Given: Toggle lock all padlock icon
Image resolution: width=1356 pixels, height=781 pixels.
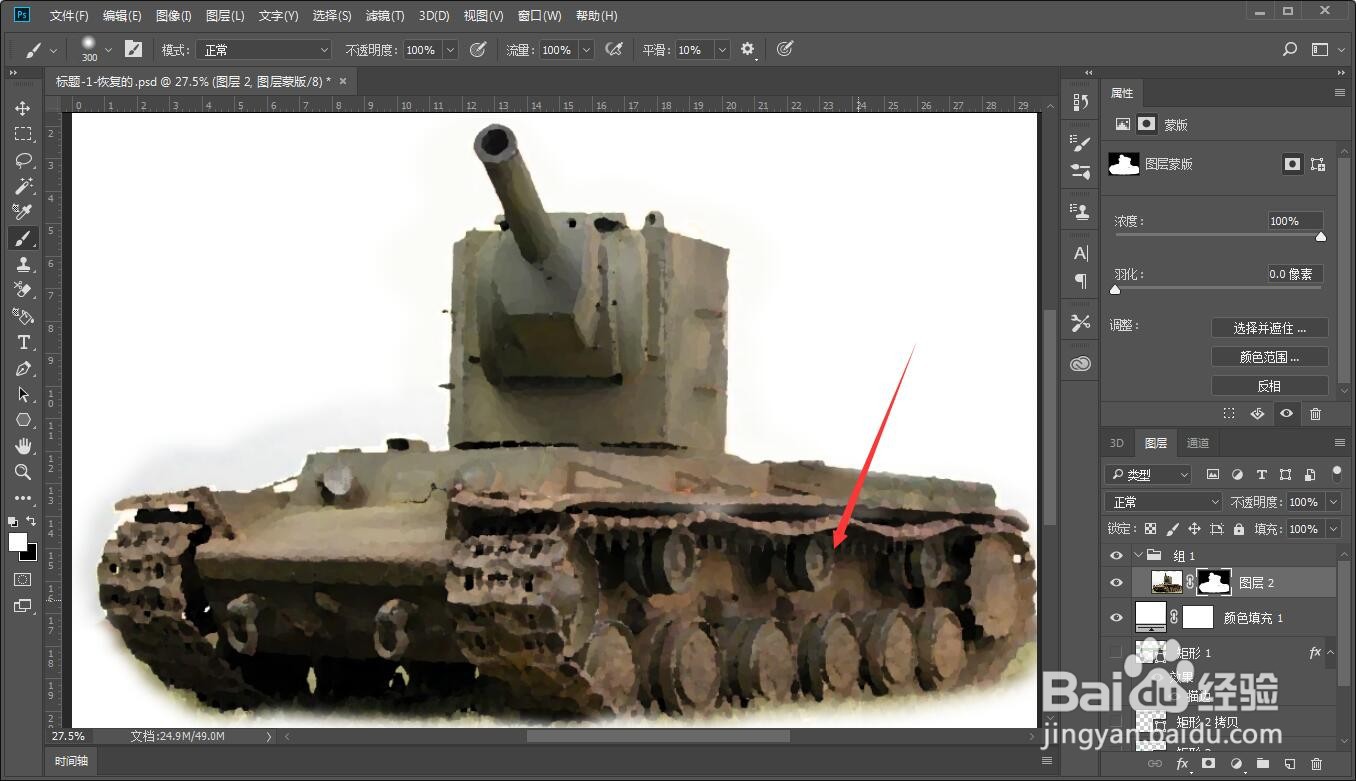Looking at the screenshot, I should [1239, 529].
